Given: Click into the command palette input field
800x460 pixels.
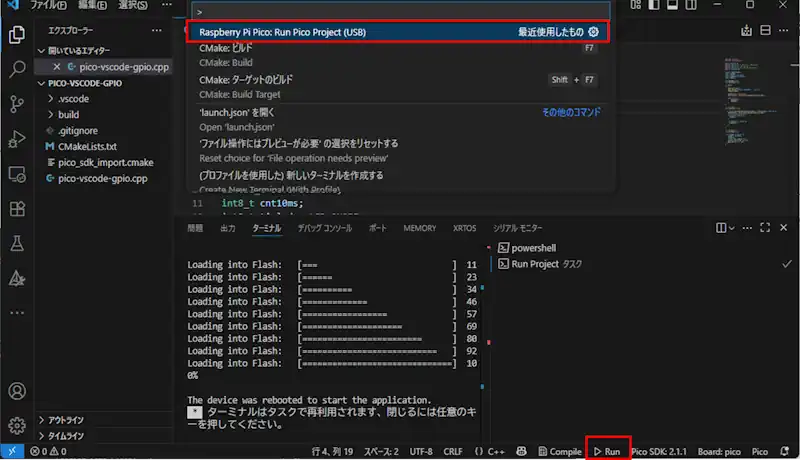Looking at the screenshot, I should pos(401,12).
